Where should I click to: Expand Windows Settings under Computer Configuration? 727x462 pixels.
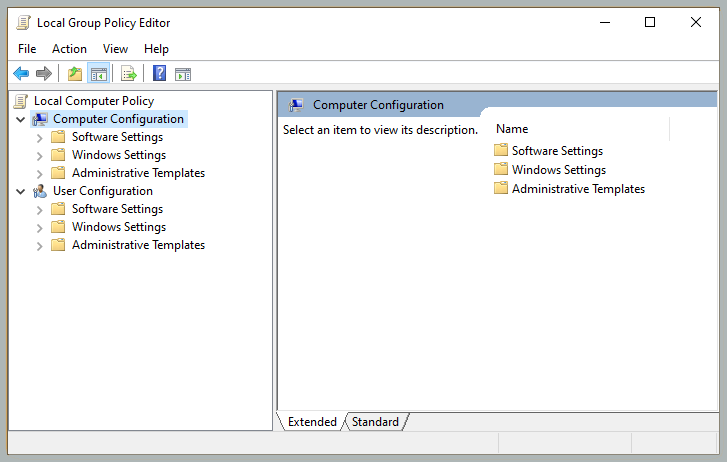39,156
